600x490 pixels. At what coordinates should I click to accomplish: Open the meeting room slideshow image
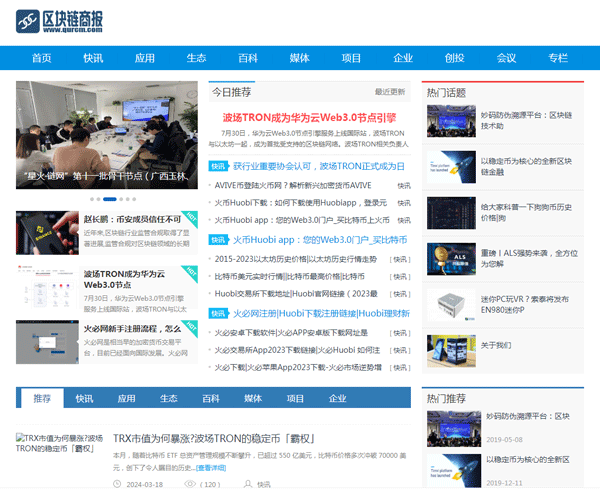click(x=107, y=135)
